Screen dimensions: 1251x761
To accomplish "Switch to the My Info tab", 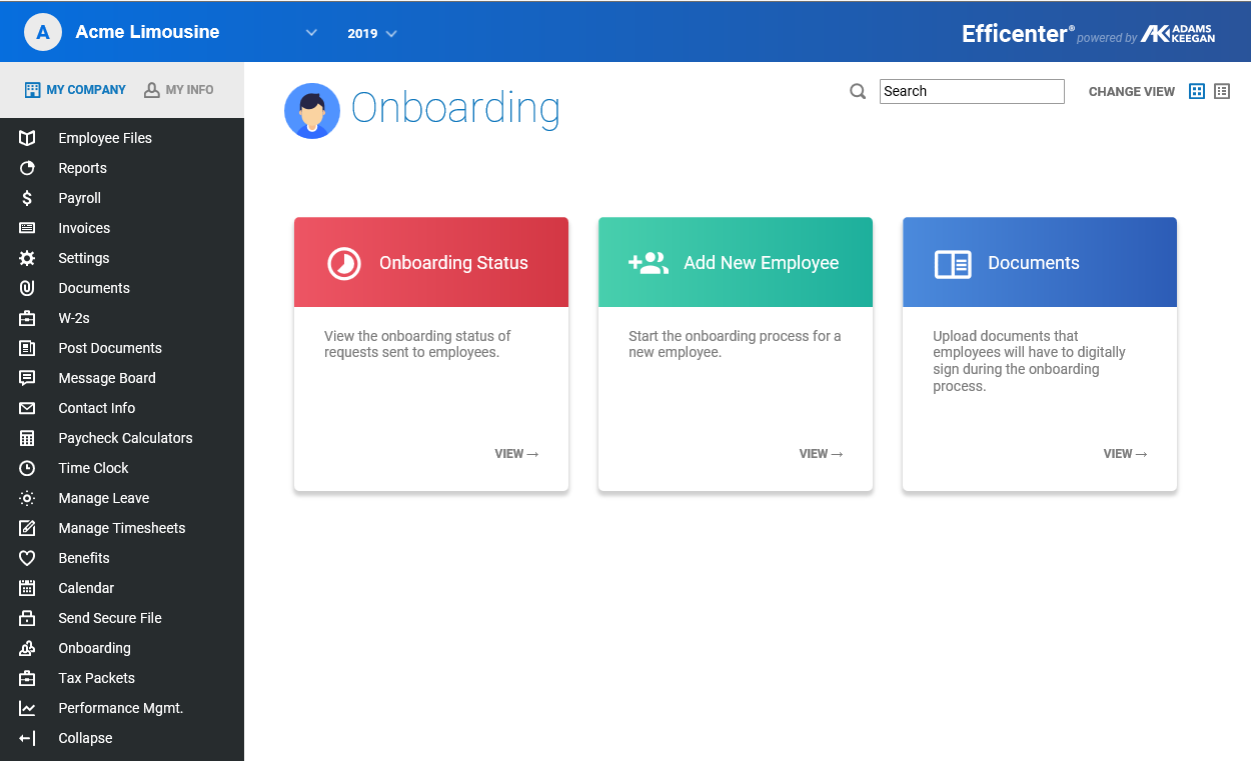I will pos(179,90).
